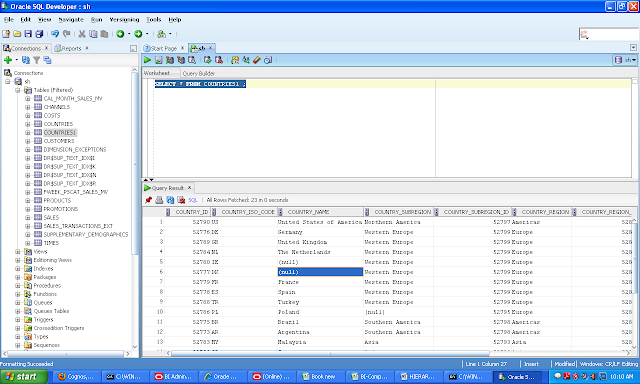Open the Book new taskbar item

(321, 377)
